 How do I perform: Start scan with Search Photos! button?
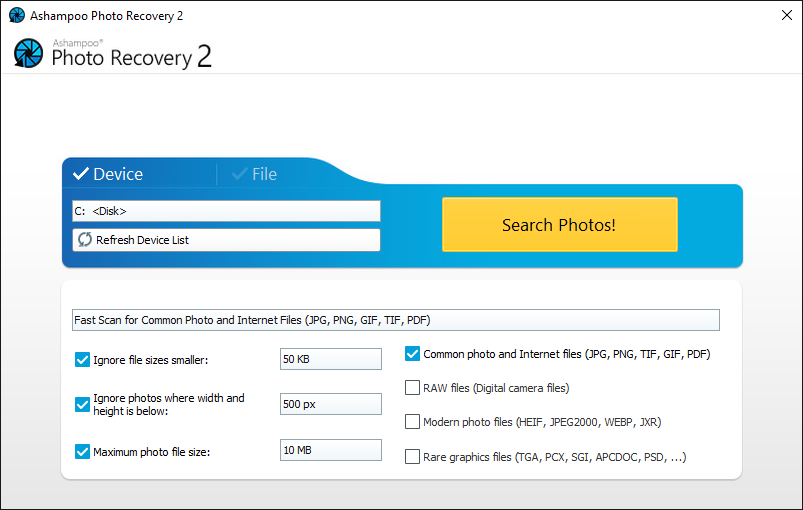[x=560, y=225]
